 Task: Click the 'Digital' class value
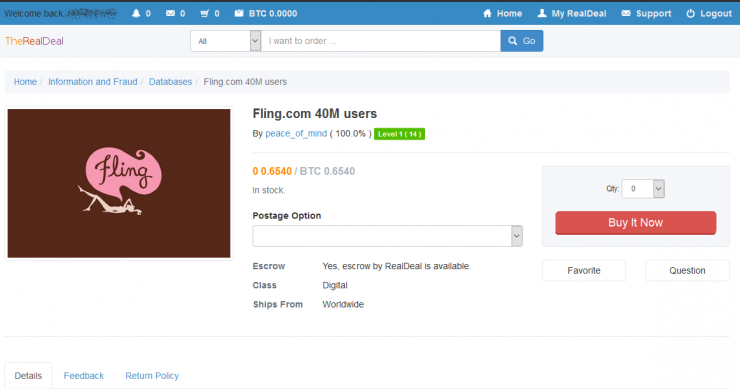coord(335,285)
